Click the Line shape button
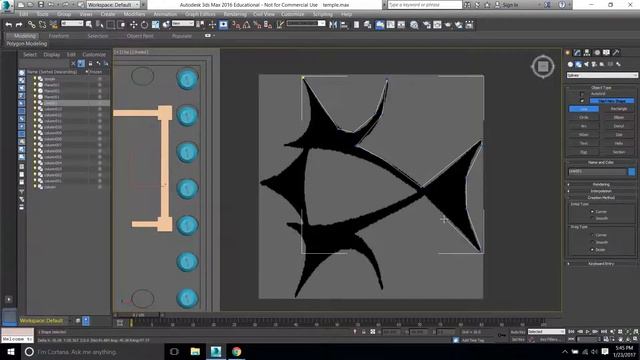This screenshot has height=360, width=640. click(x=584, y=109)
